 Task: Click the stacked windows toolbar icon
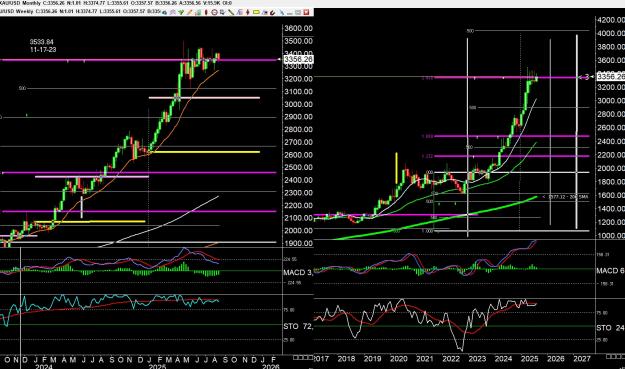click(222, 12)
